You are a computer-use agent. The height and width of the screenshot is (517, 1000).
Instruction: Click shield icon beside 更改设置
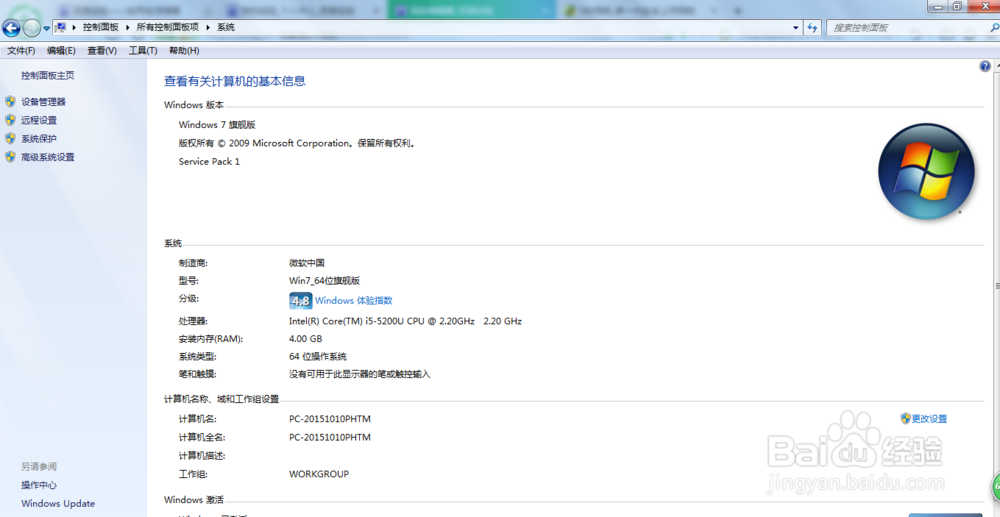(x=906, y=418)
